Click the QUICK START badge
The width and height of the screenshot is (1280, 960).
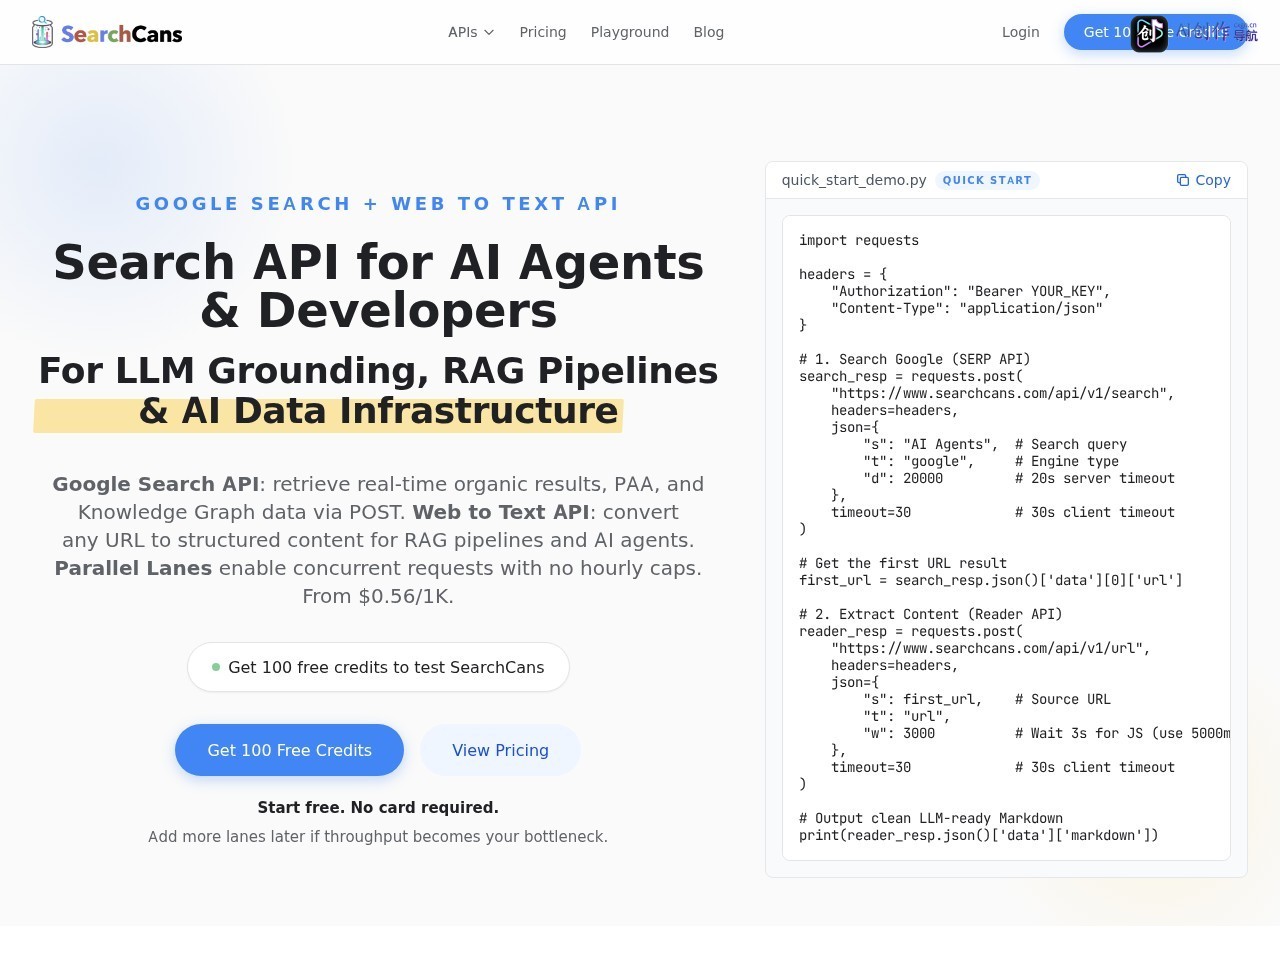click(987, 180)
